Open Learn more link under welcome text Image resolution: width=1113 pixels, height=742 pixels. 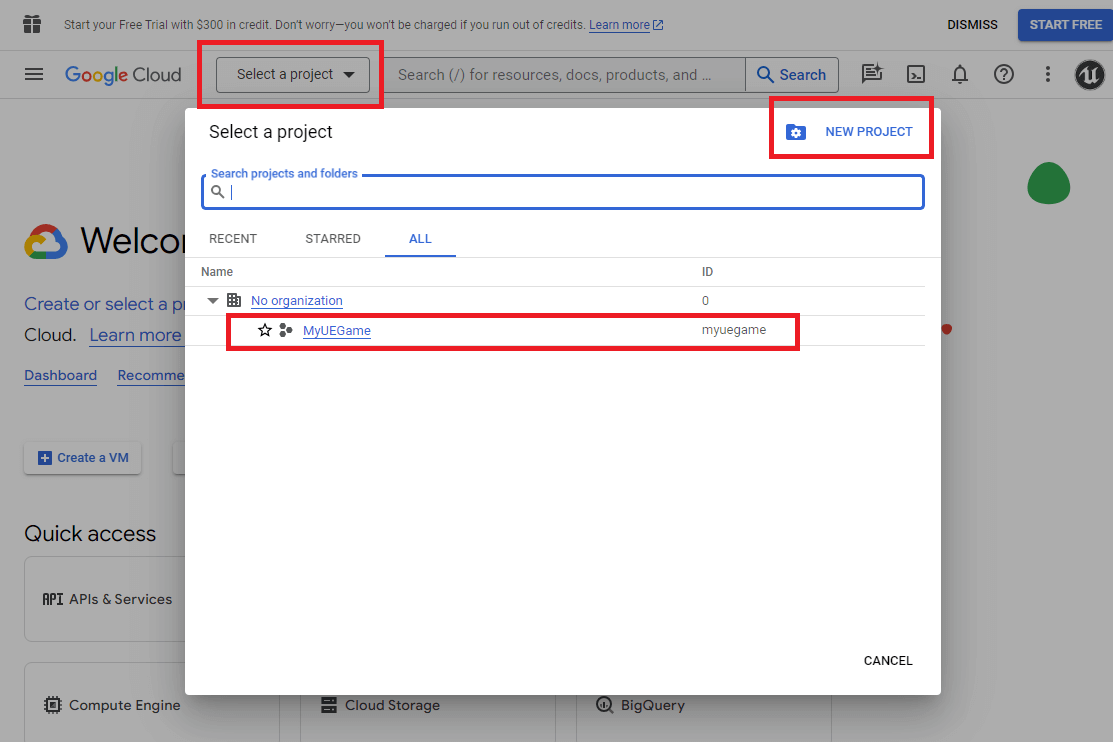[x=135, y=335]
